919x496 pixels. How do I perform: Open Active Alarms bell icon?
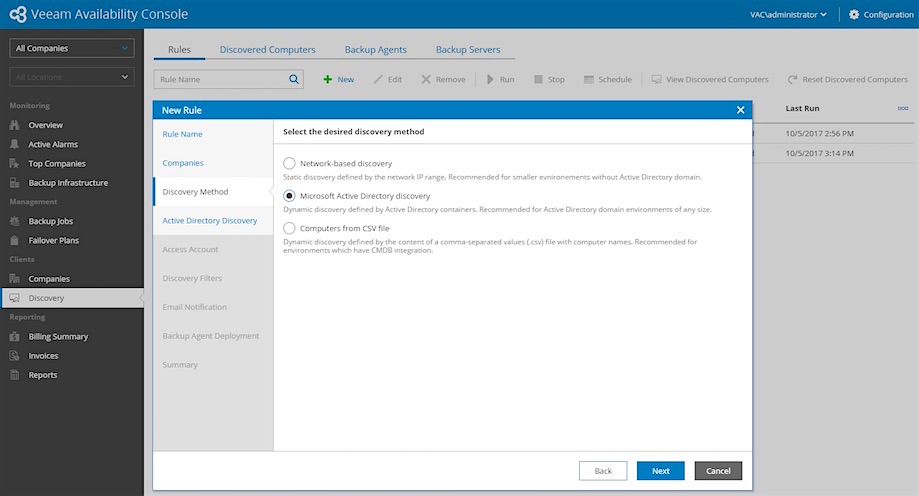point(15,144)
